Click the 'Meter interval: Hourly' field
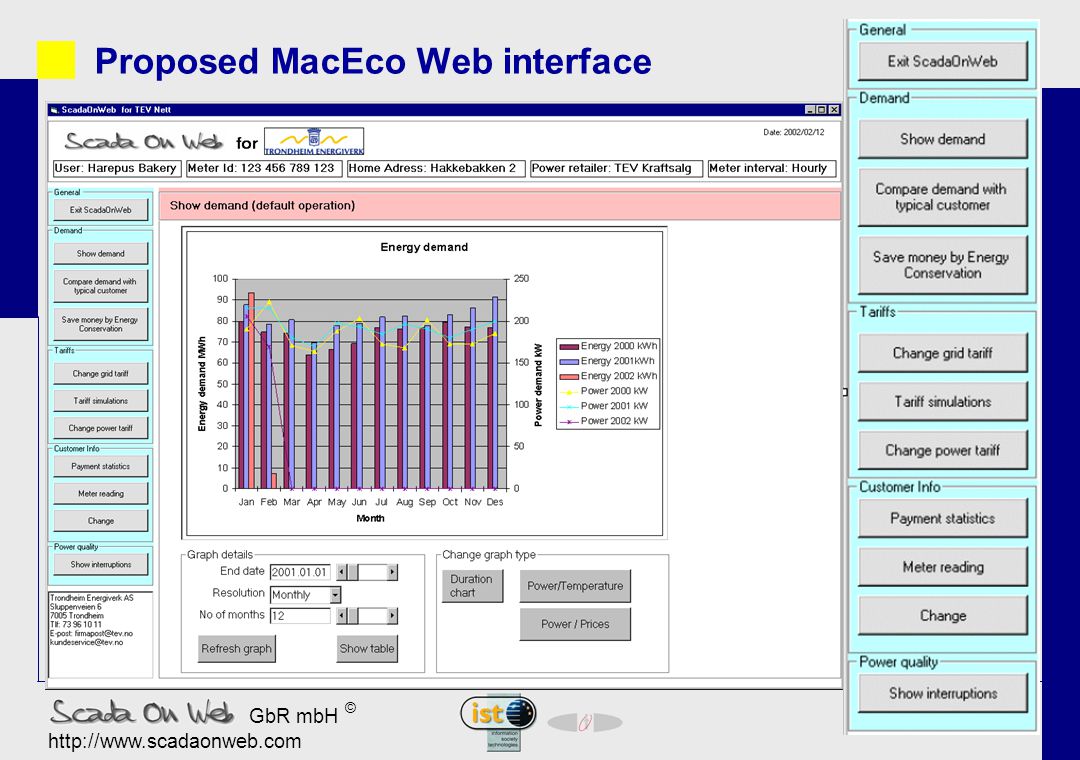Image resolution: width=1080 pixels, height=760 pixels. coord(772,168)
